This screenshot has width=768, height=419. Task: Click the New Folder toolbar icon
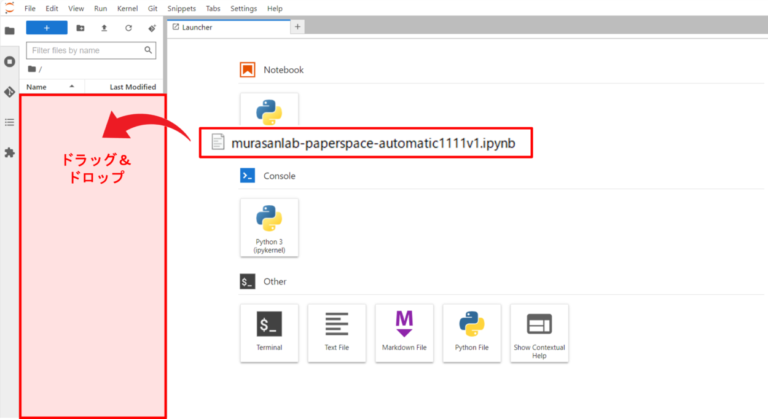point(81,28)
